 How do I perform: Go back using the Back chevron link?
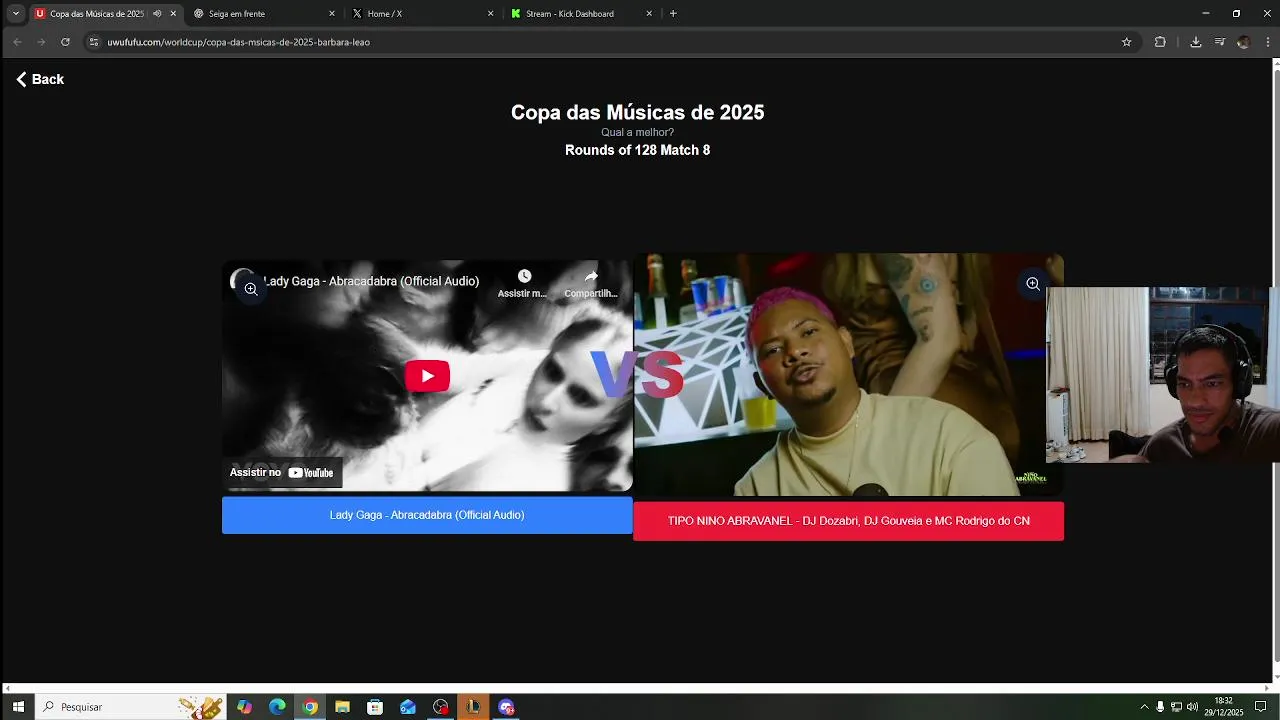coord(40,79)
